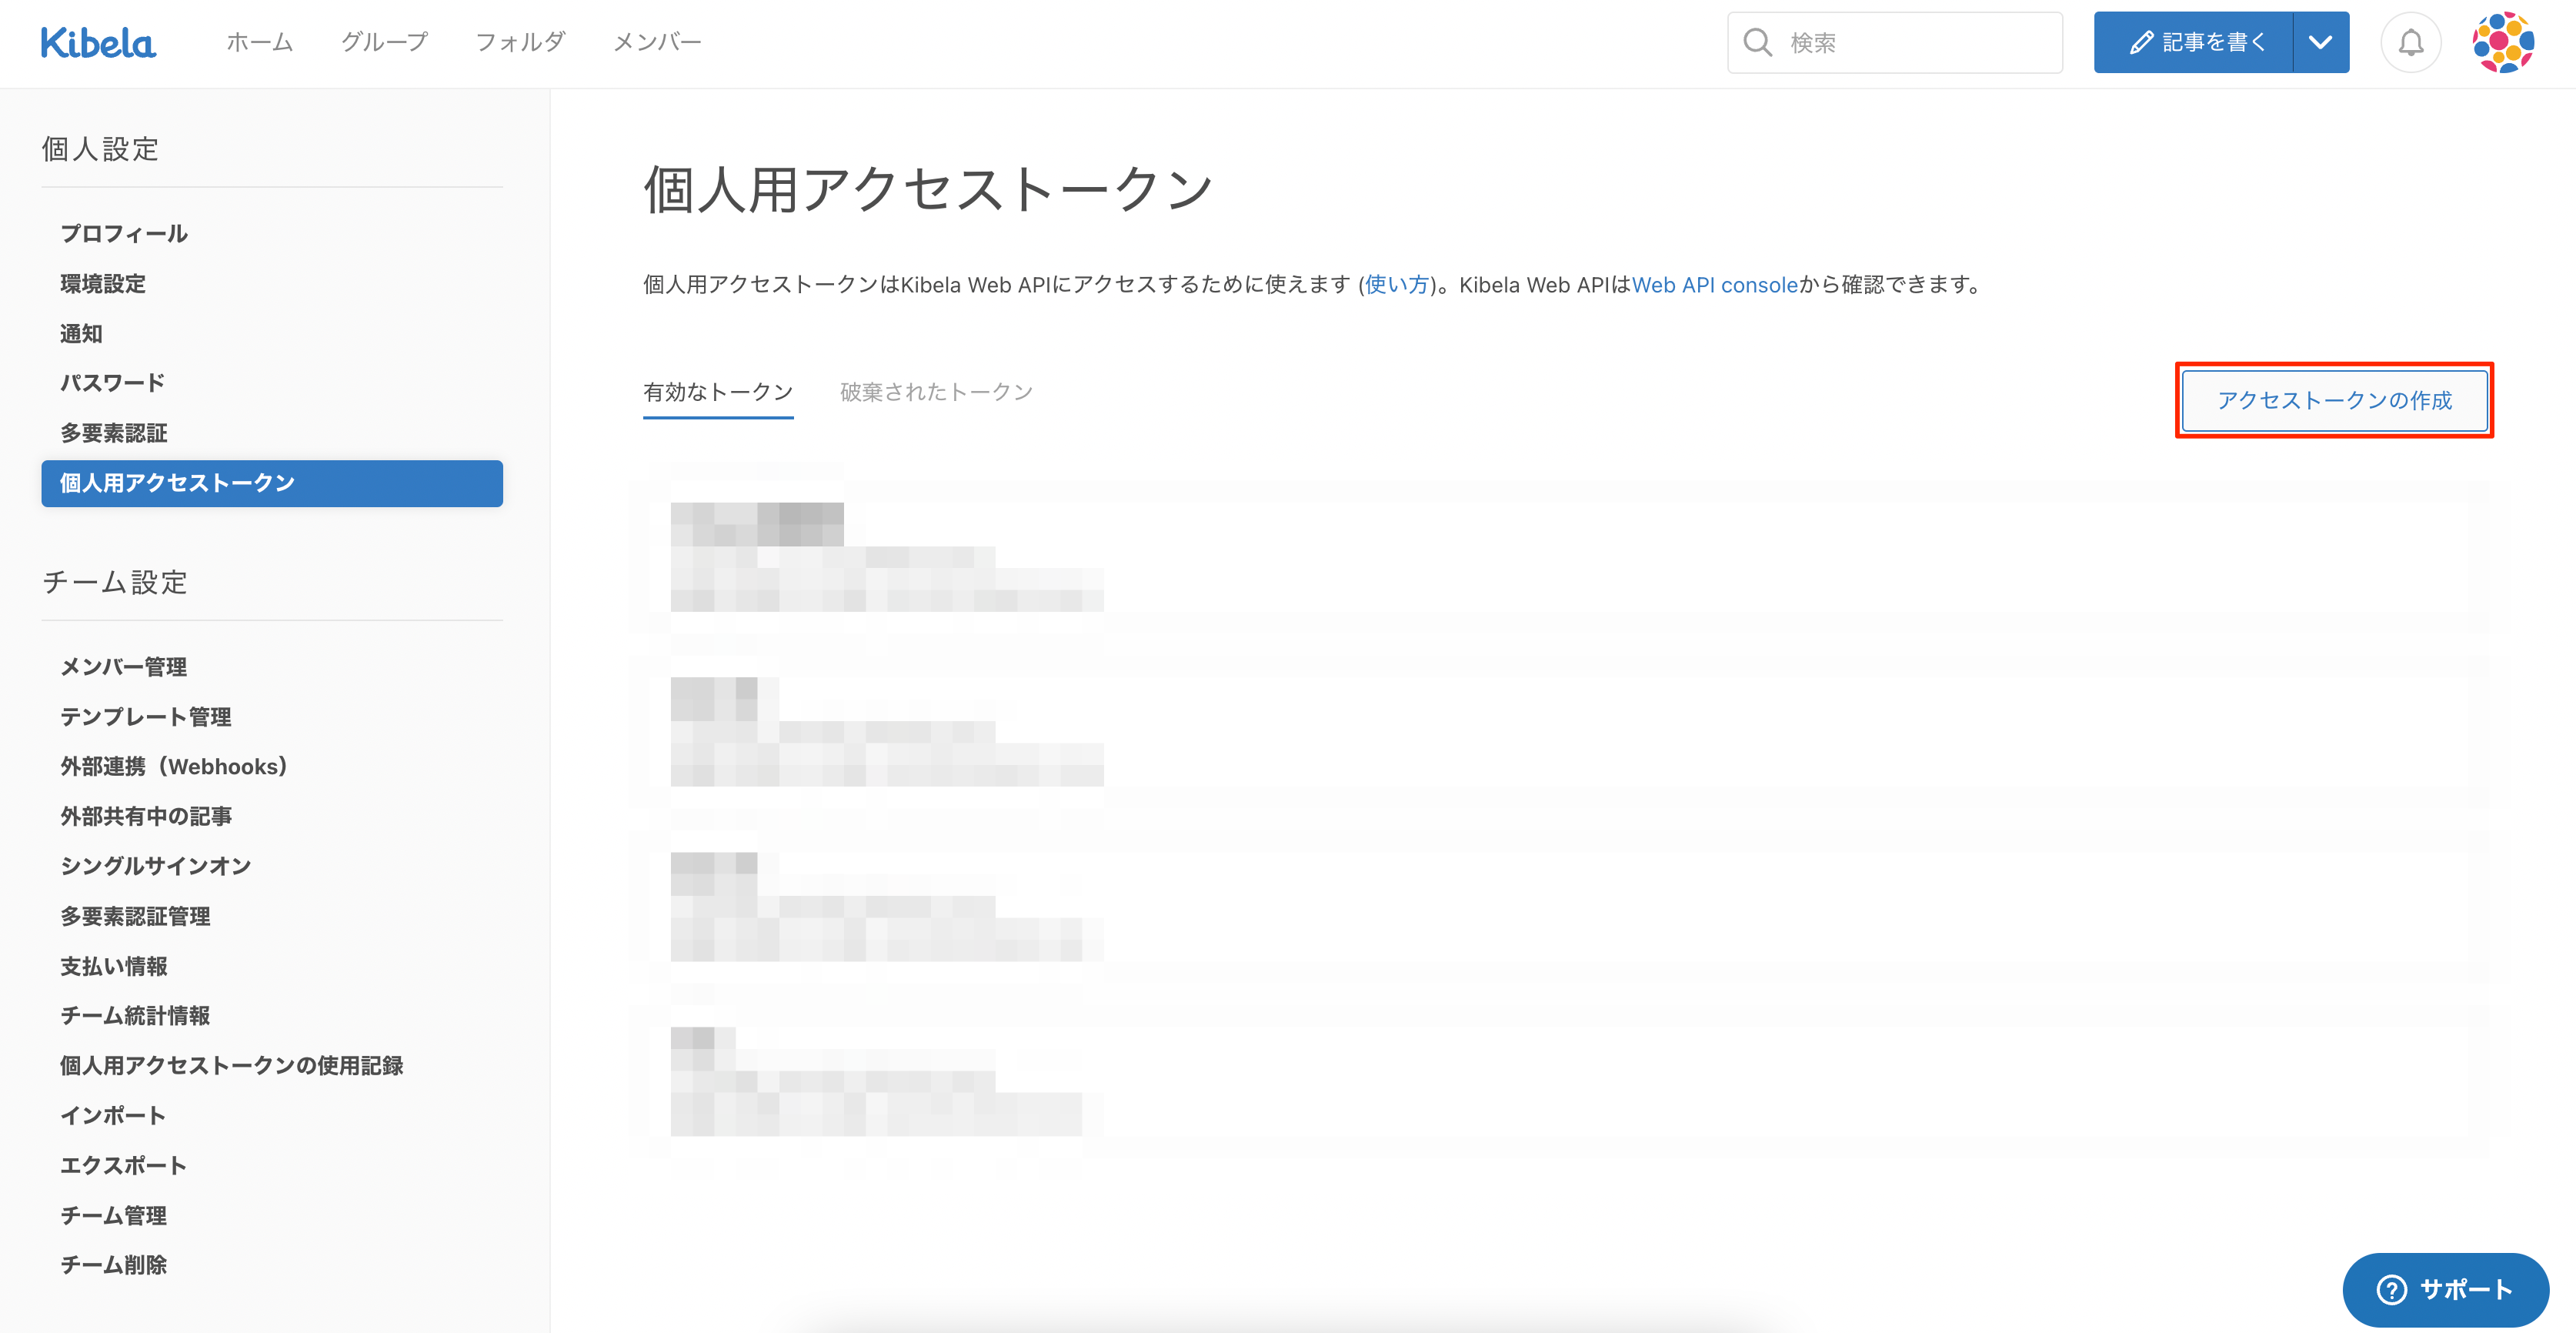Go to ホーム in top navigation
Image resolution: width=2576 pixels, height=1333 pixels.
click(259, 42)
